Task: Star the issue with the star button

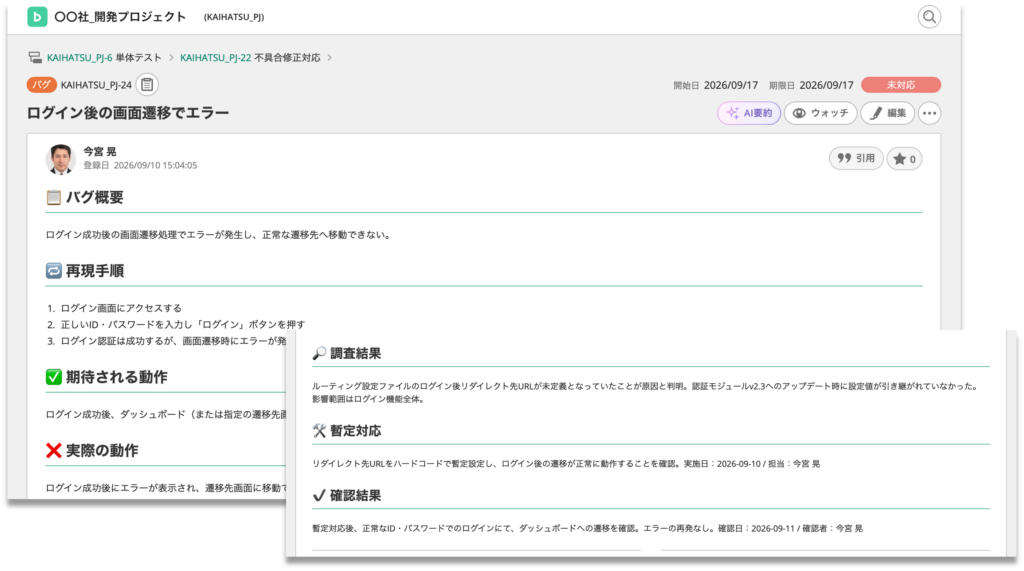Action: 904,159
